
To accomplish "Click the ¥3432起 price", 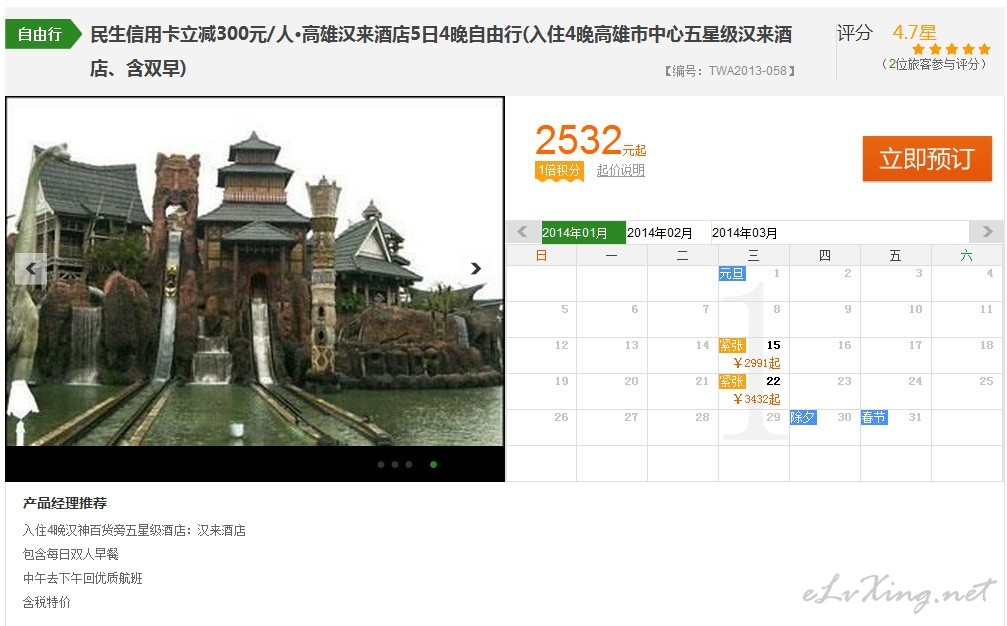I will click(x=757, y=399).
